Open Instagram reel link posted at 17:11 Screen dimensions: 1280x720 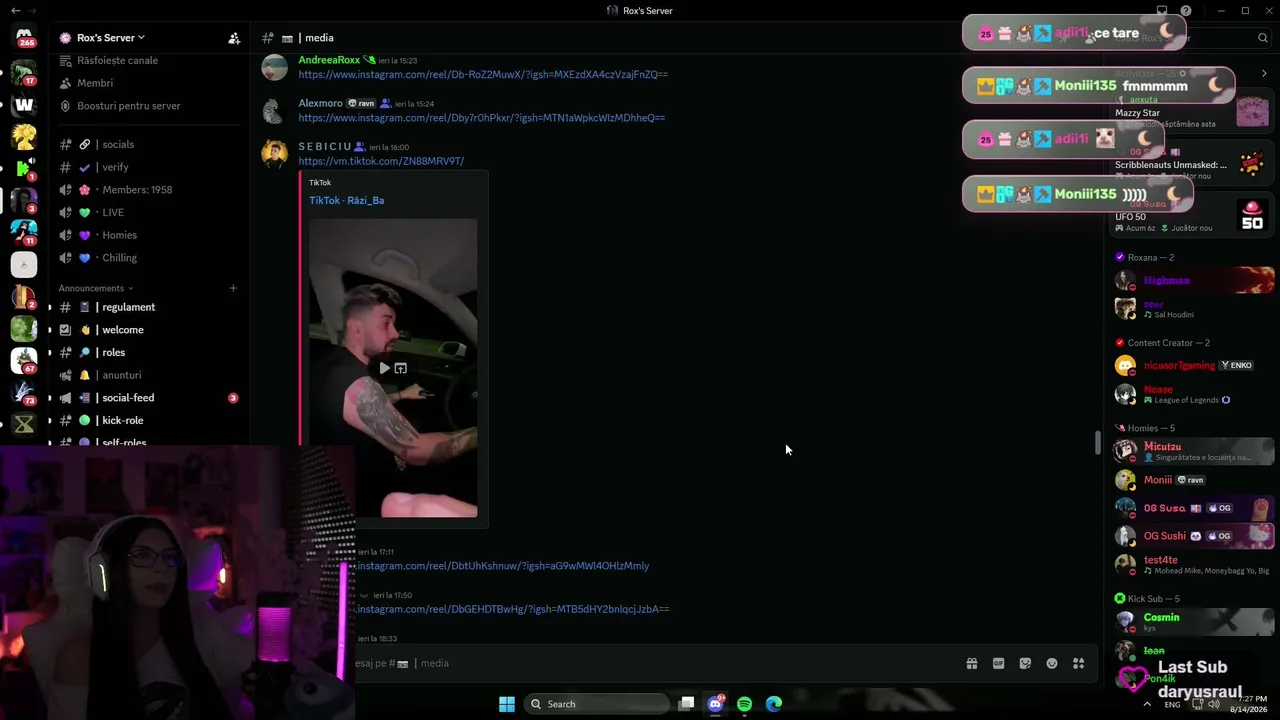[503, 566]
